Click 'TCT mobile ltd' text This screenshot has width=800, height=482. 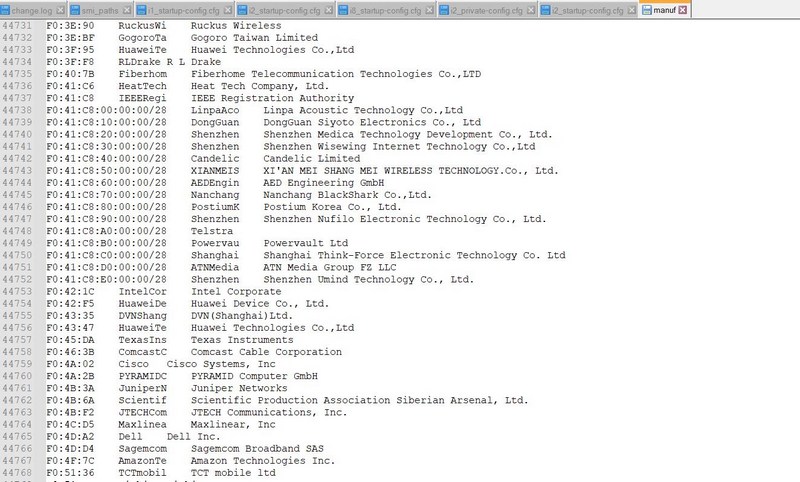(x=233, y=473)
